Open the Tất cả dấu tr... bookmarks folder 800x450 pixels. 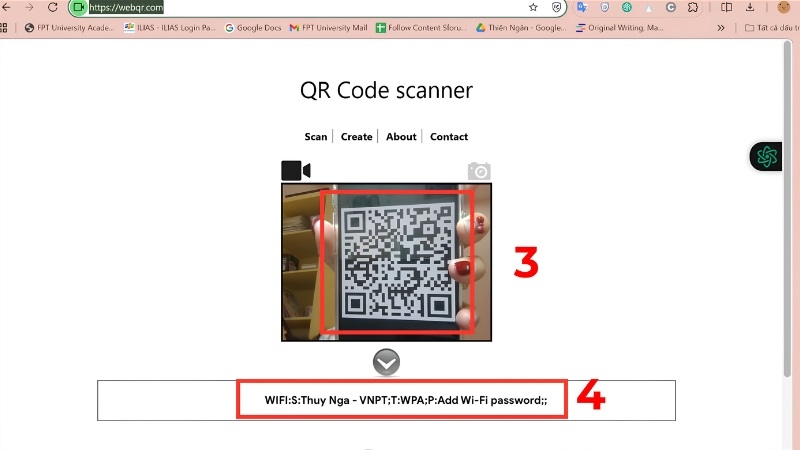(772, 28)
